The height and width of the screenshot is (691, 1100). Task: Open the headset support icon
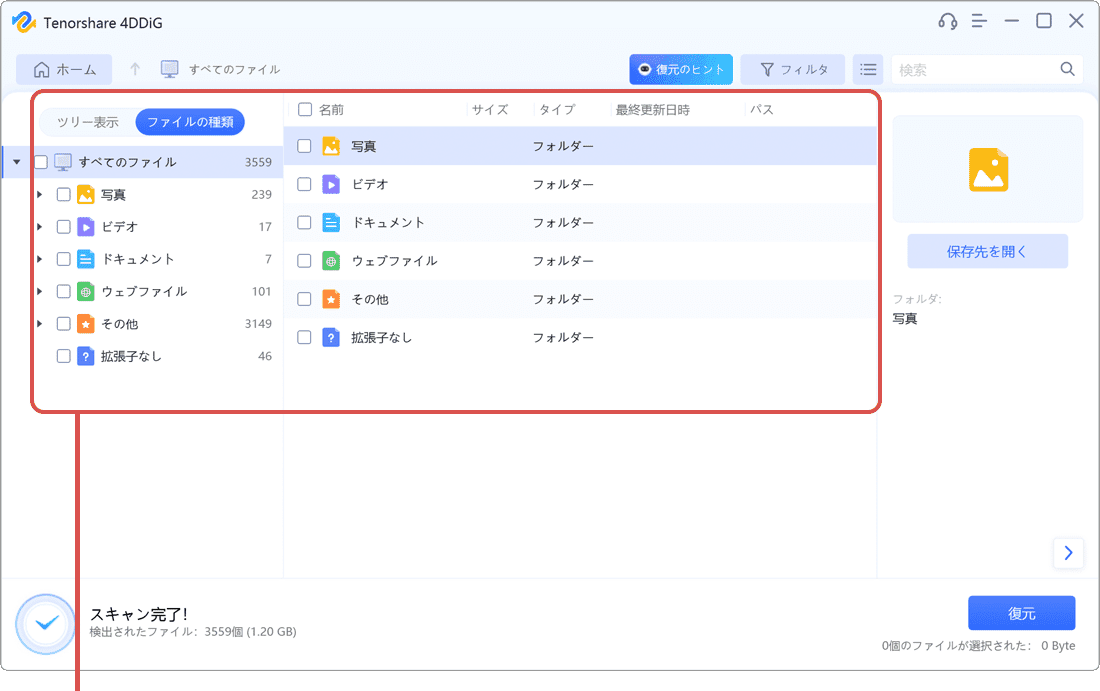click(946, 20)
